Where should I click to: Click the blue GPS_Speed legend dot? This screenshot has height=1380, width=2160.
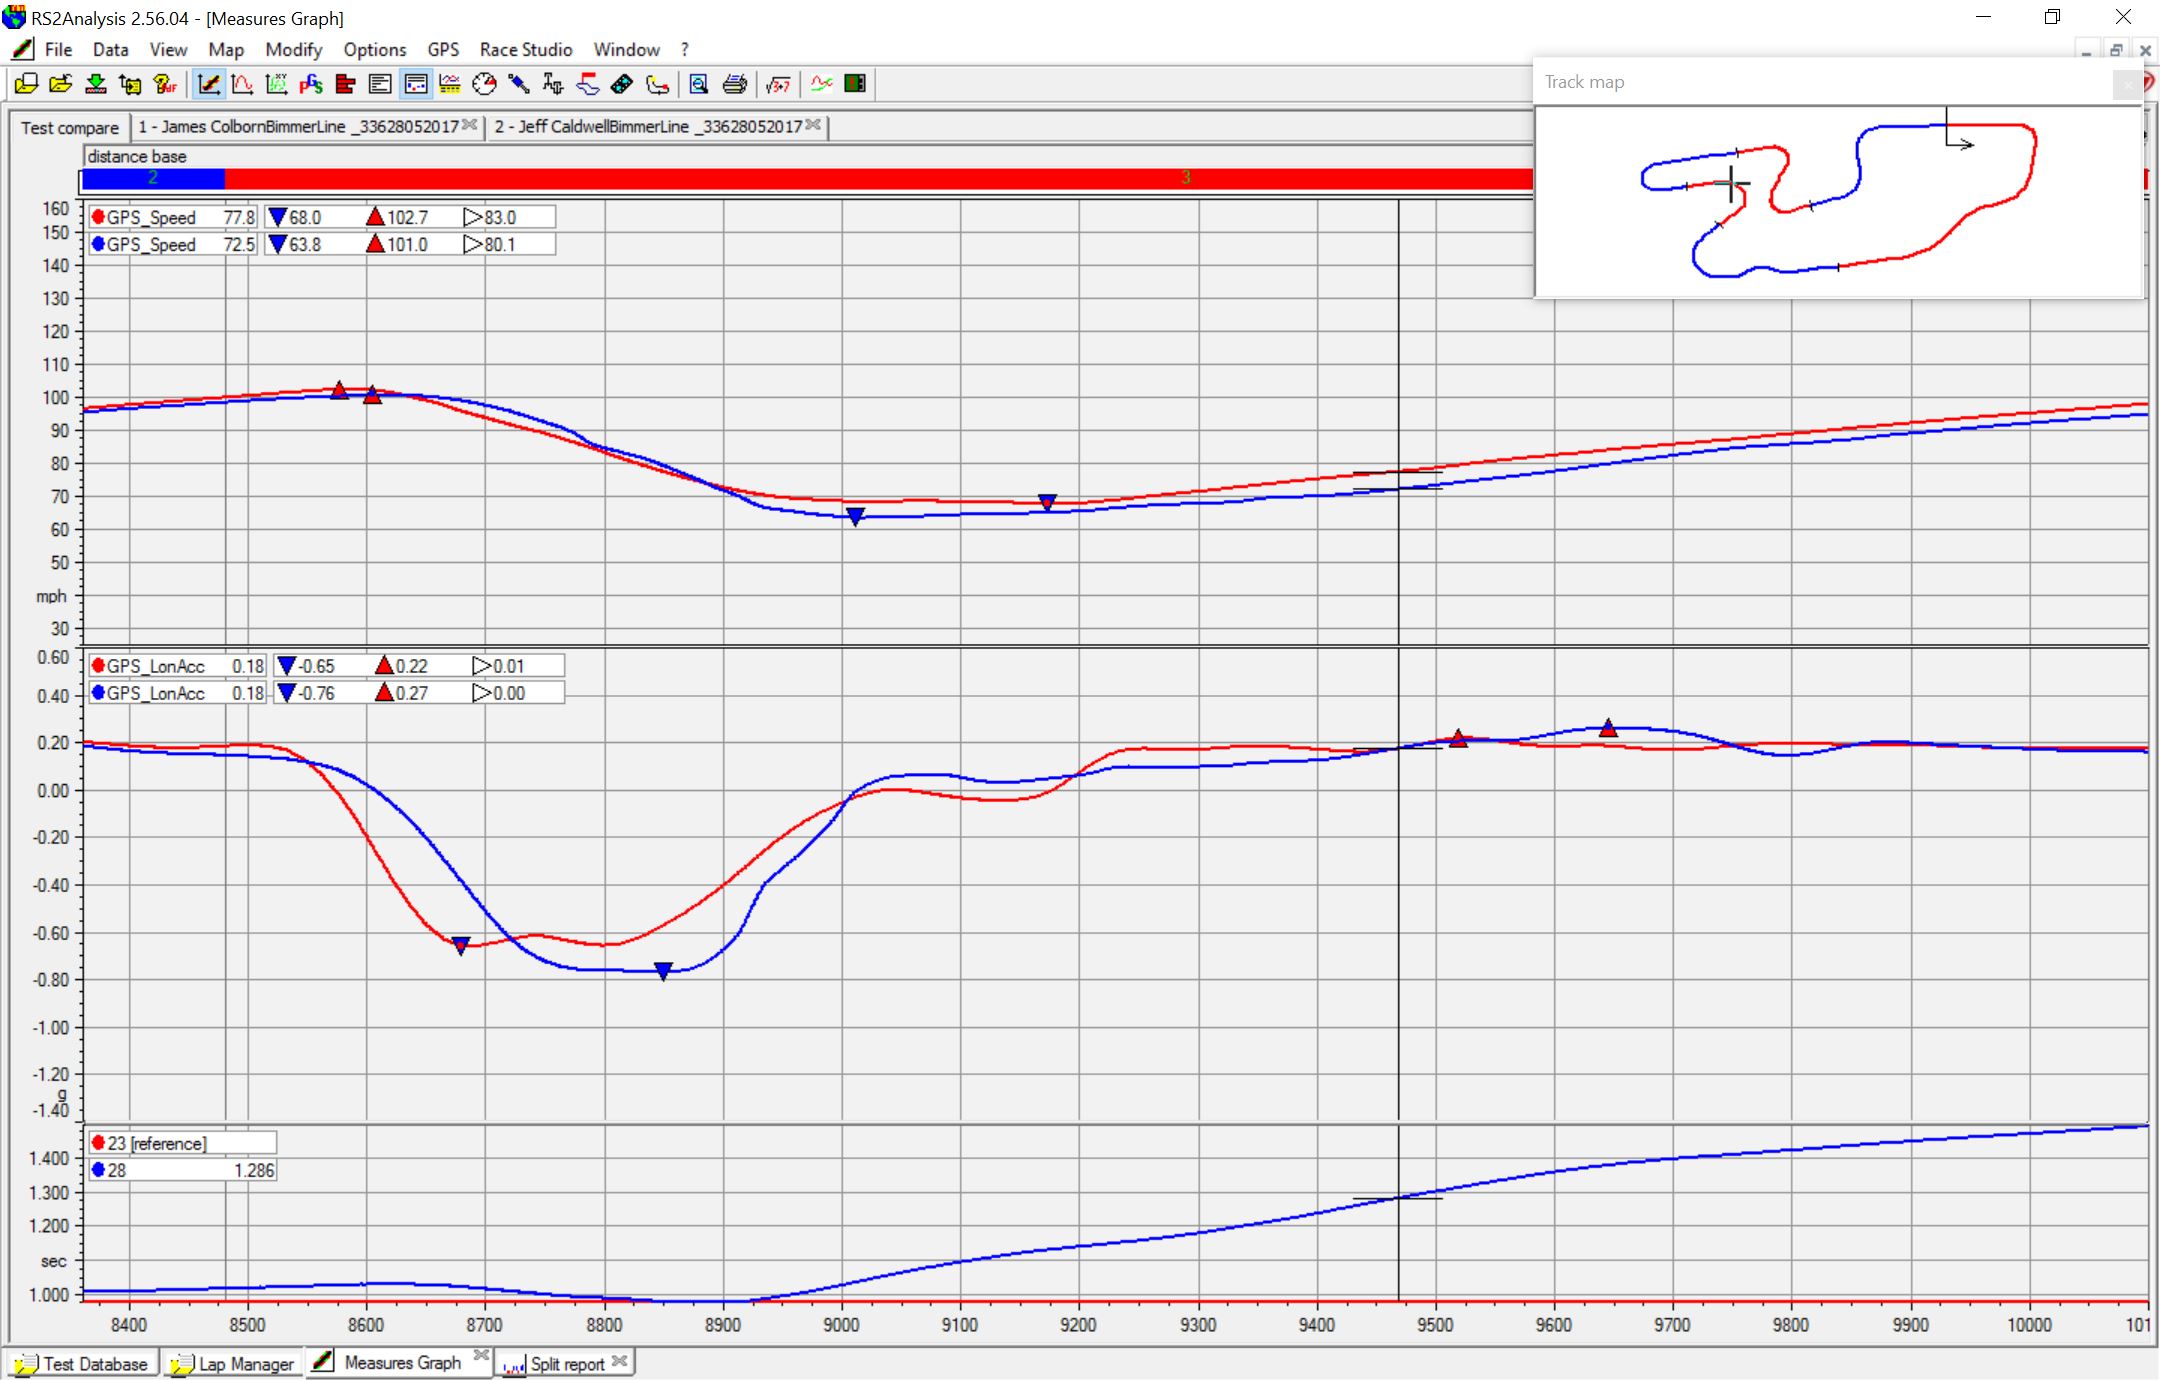coord(98,244)
